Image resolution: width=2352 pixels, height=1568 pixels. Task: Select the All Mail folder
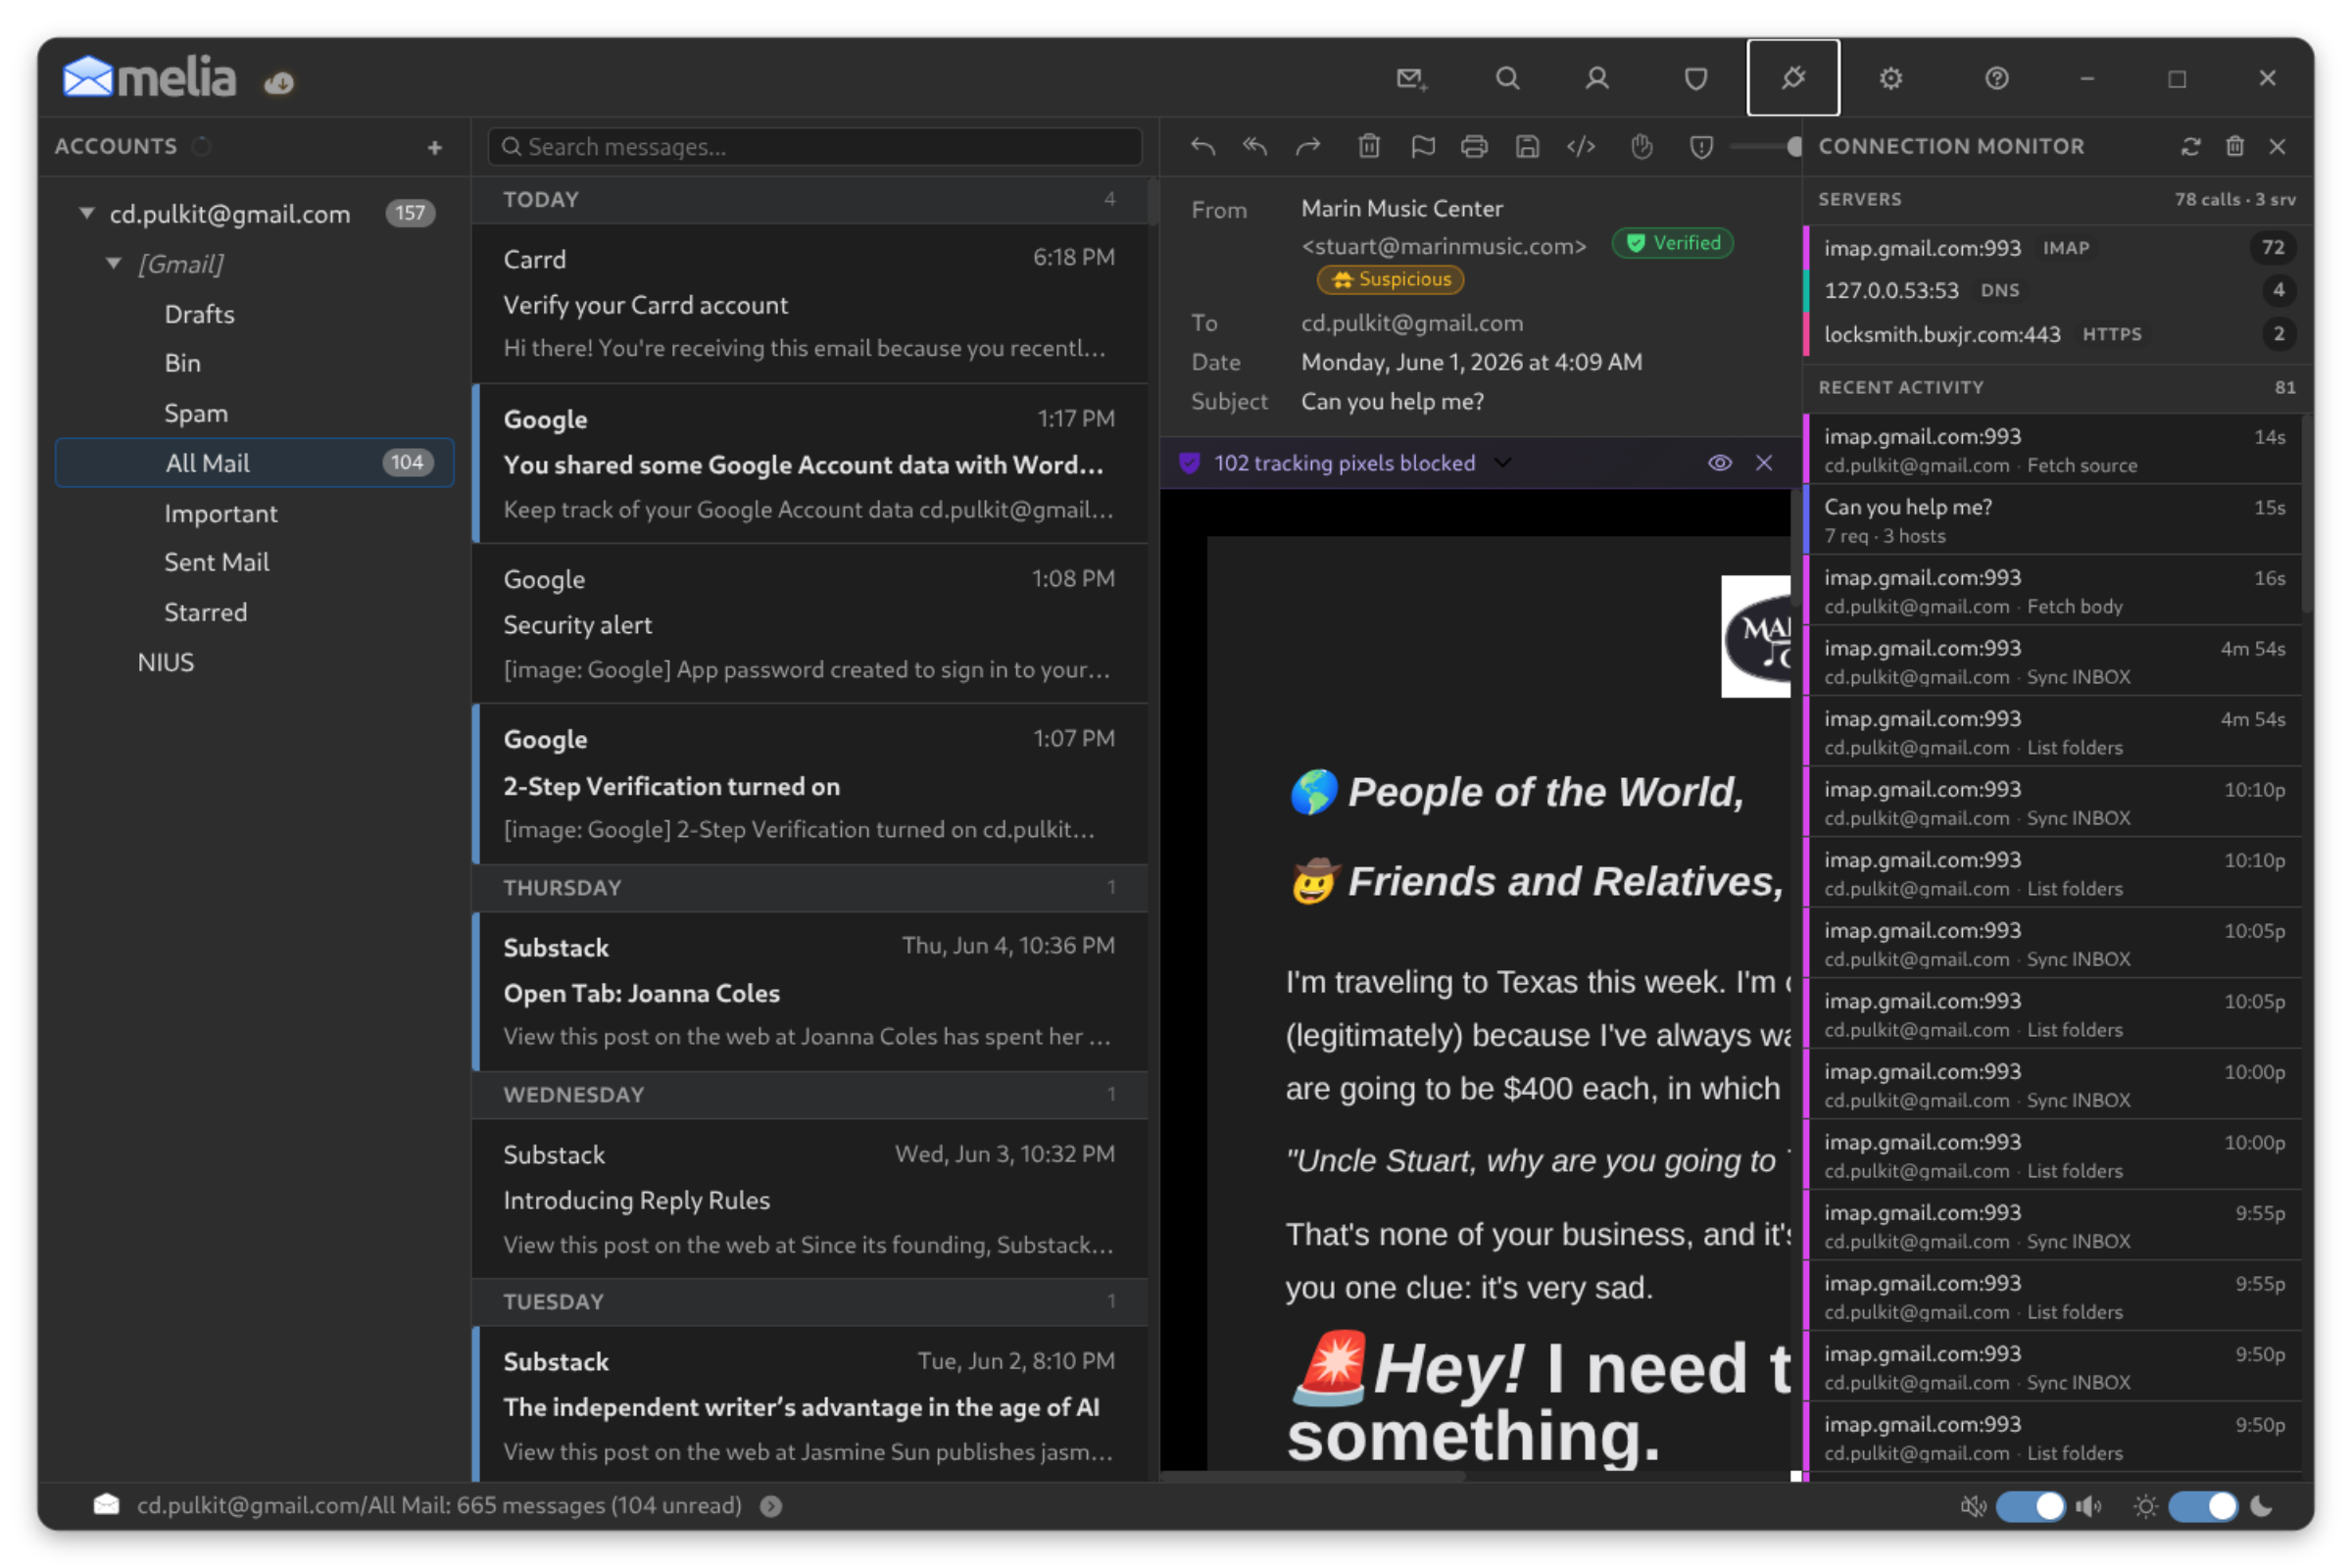[255, 463]
